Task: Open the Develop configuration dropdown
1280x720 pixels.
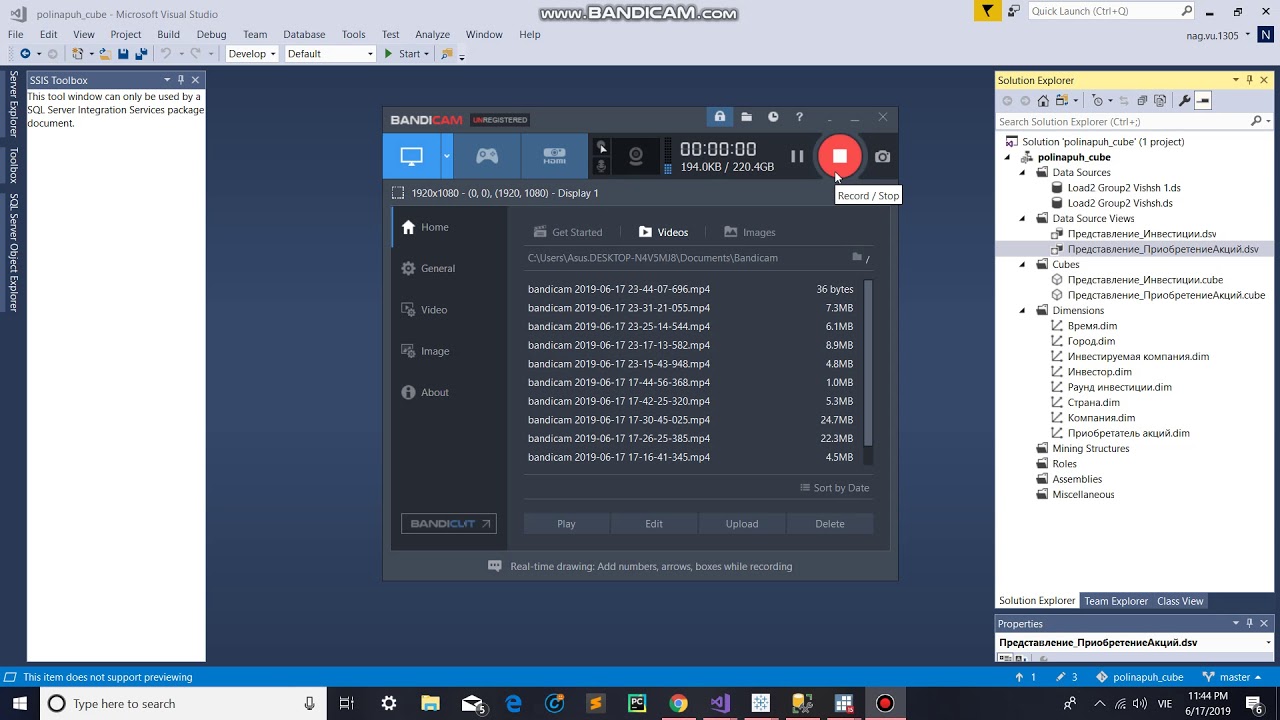Action: point(252,54)
